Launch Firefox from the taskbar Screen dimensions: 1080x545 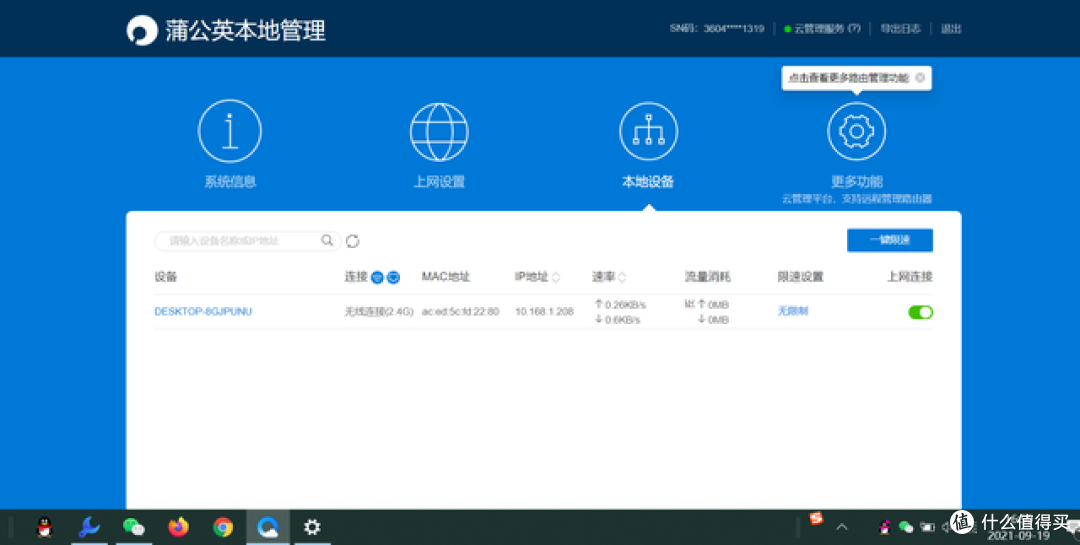click(178, 527)
